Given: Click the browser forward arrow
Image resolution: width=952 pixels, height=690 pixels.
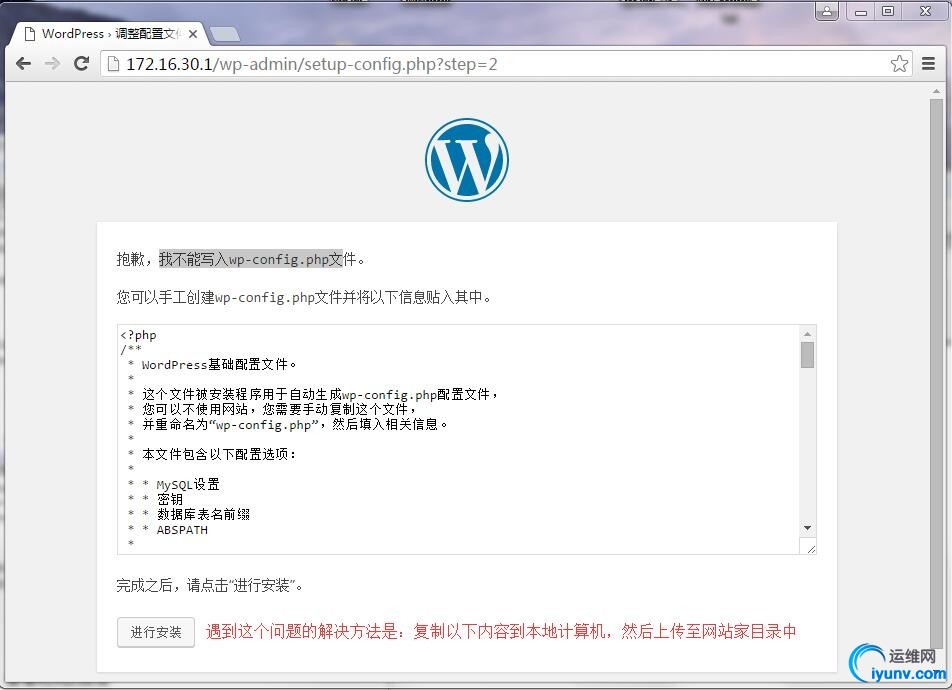Looking at the screenshot, I should pyautogui.click(x=53, y=64).
